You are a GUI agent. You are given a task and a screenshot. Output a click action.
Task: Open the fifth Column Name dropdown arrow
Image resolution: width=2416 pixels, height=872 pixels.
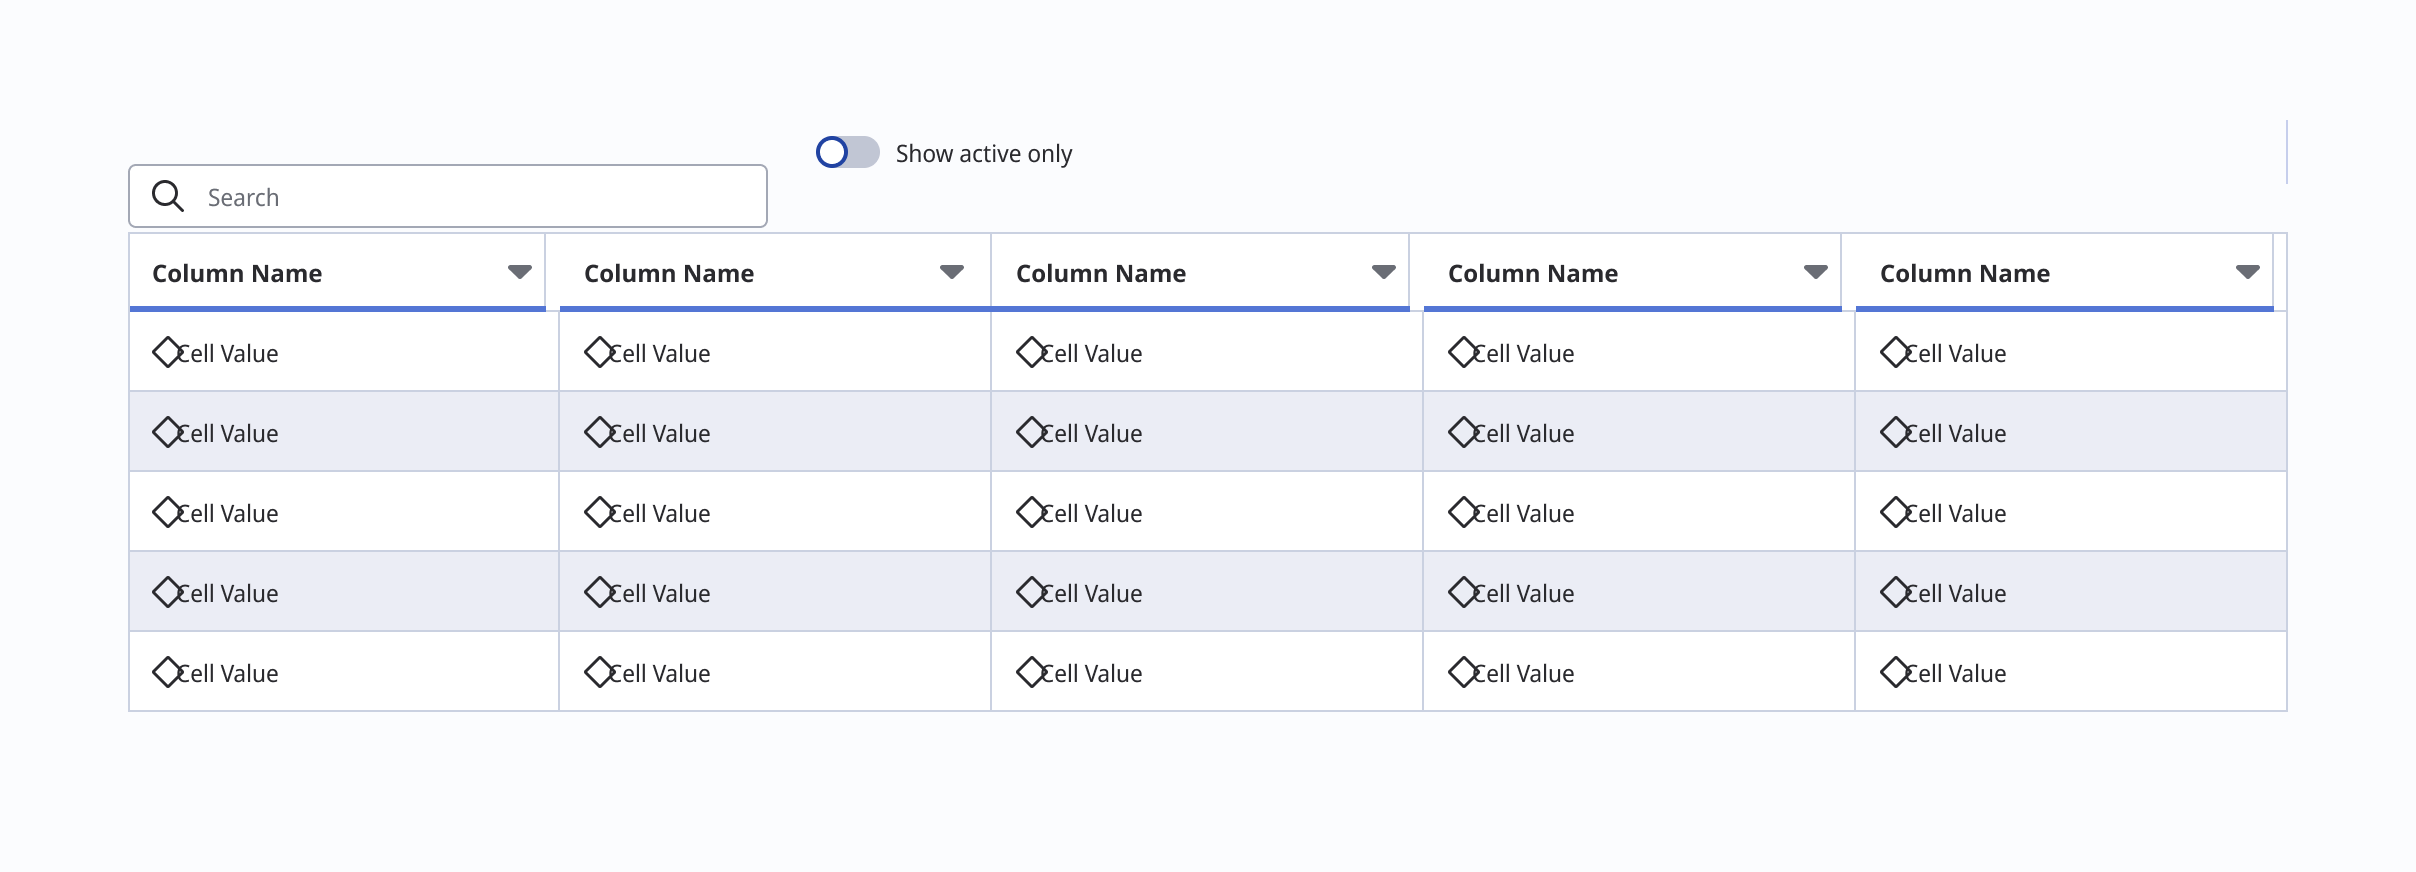pyautogui.click(x=2248, y=272)
